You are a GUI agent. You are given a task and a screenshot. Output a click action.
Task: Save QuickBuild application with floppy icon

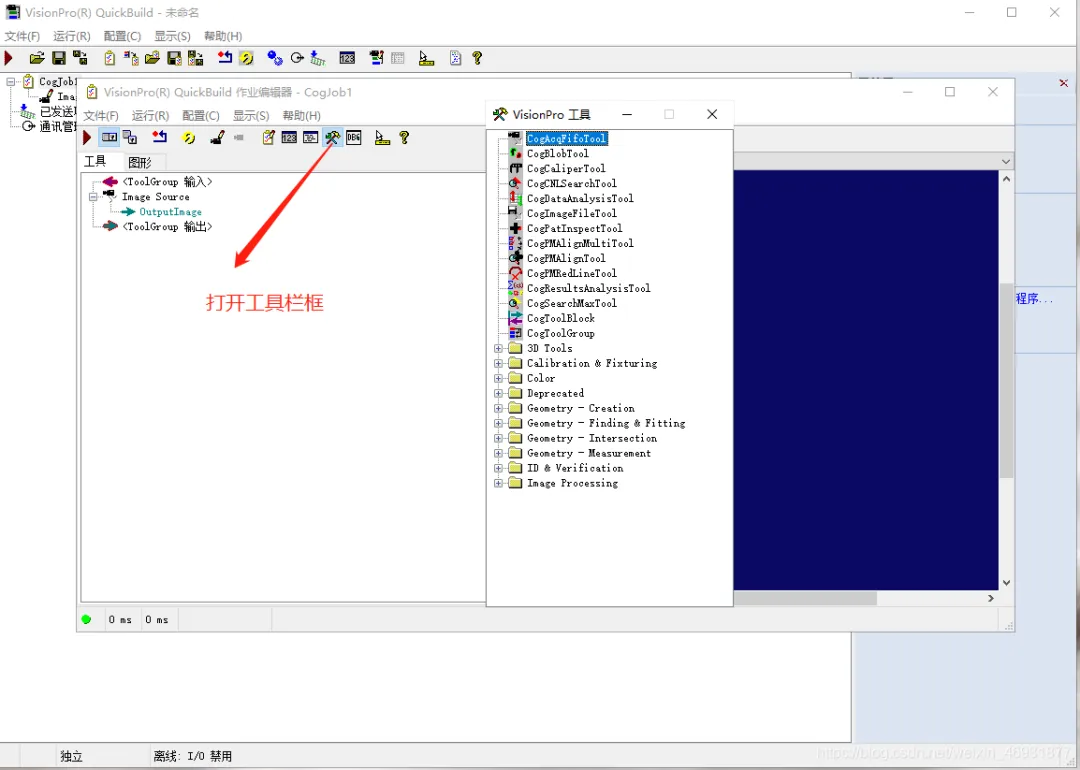tap(59, 59)
